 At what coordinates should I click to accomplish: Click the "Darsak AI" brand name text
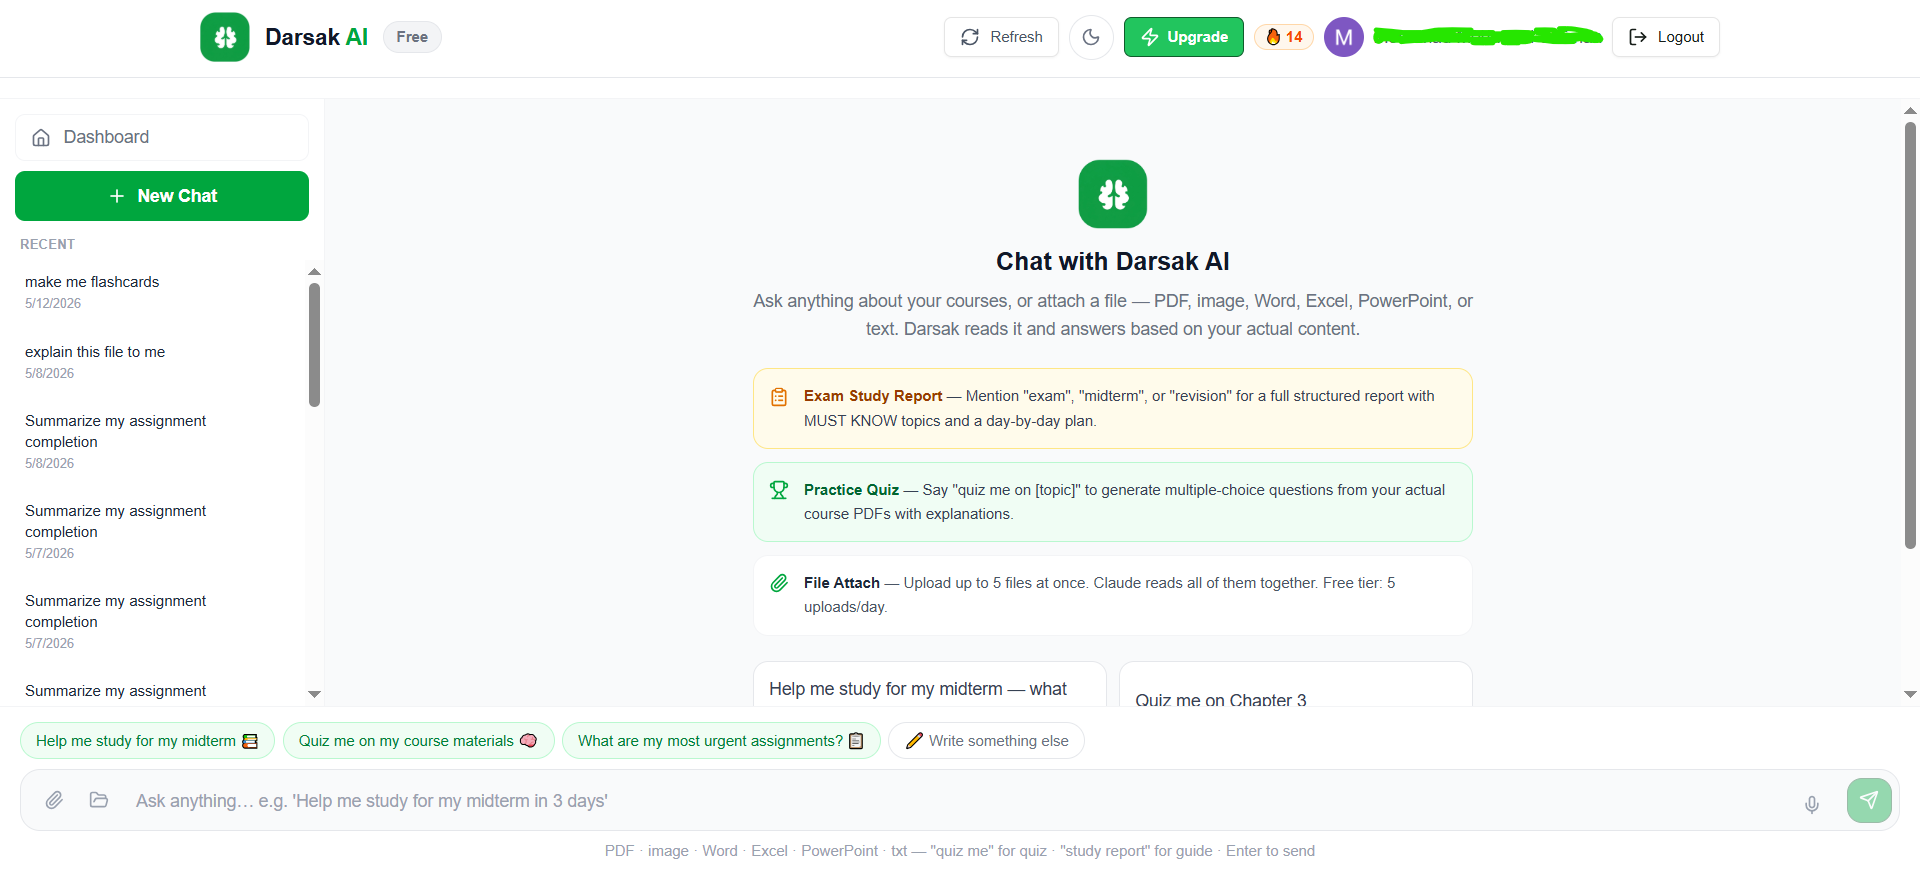tap(316, 37)
